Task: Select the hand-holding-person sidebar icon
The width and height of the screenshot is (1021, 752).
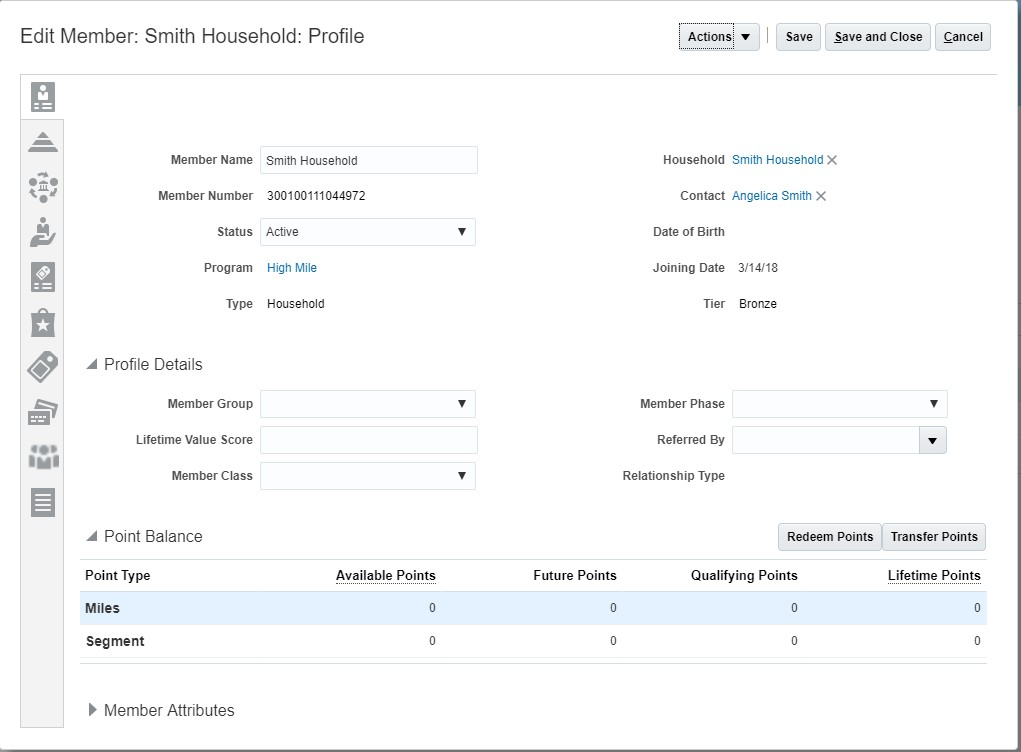Action: pos(43,232)
